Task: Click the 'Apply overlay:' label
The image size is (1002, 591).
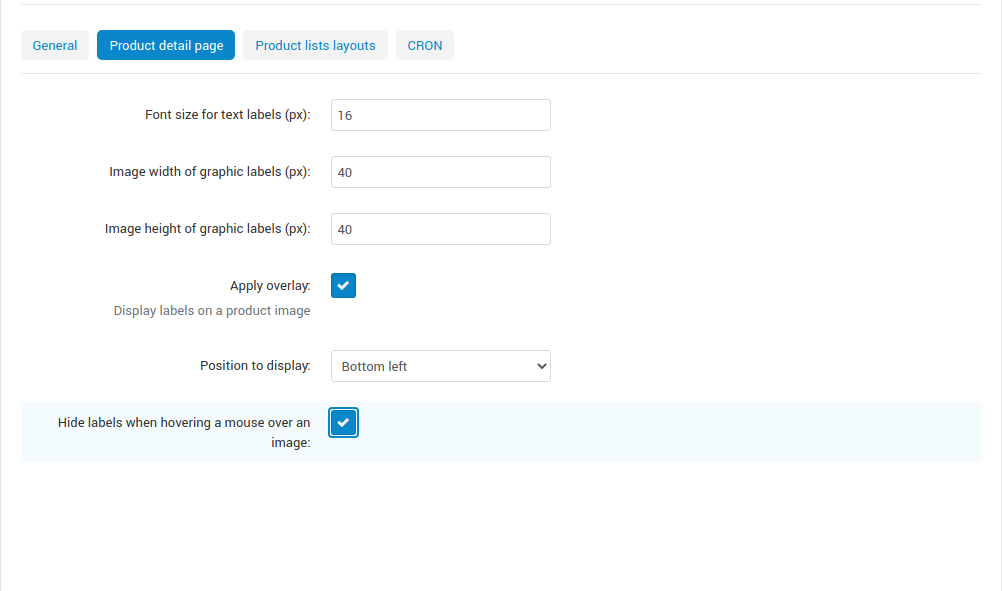Action: pos(270,286)
